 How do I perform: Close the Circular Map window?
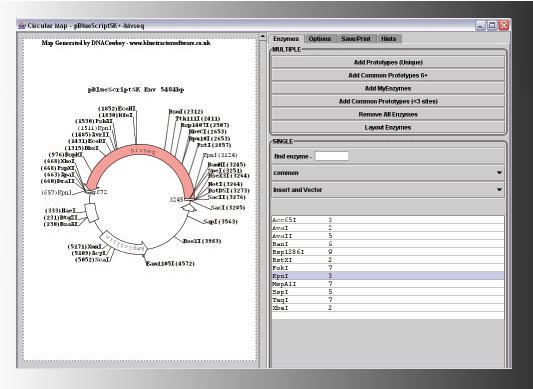[504, 26]
